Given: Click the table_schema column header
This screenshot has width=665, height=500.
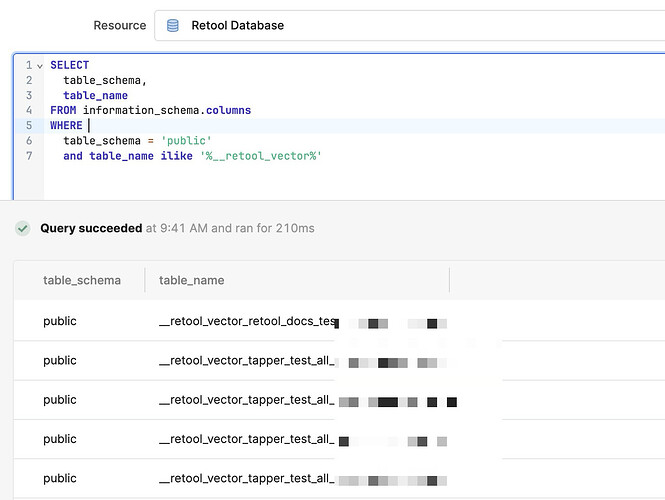Looking at the screenshot, I should pyautogui.click(x=82, y=280).
